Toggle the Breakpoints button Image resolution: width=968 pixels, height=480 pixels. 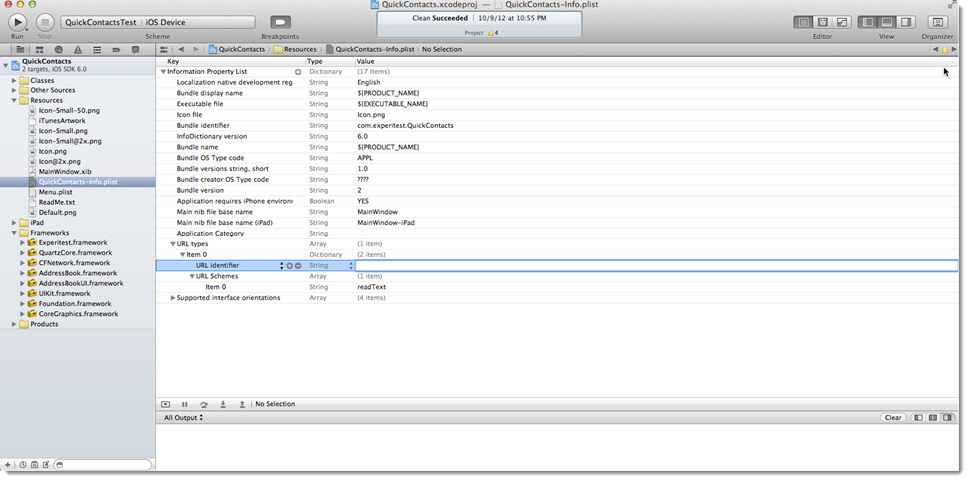pyautogui.click(x=280, y=21)
